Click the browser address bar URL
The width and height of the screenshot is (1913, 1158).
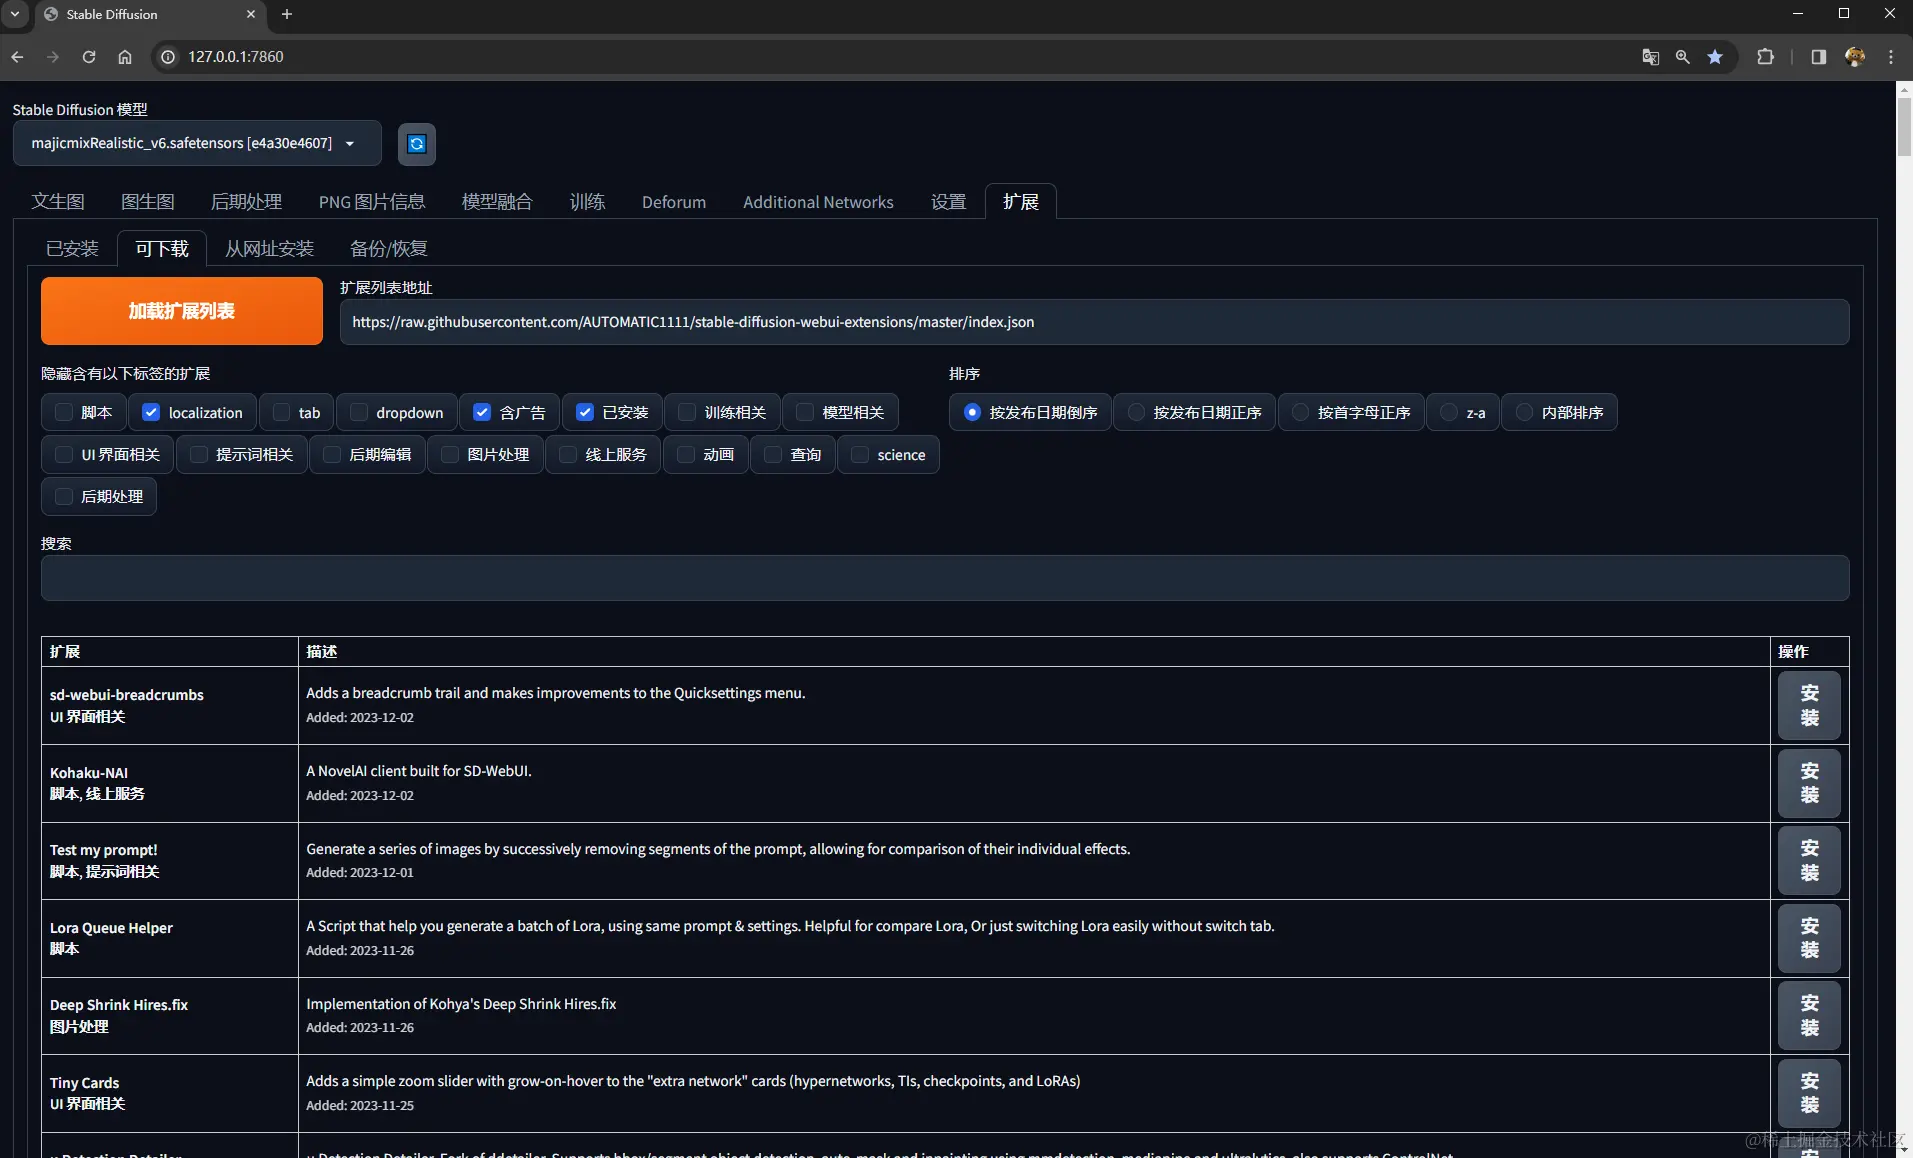pyautogui.click(x=236, y=57)
